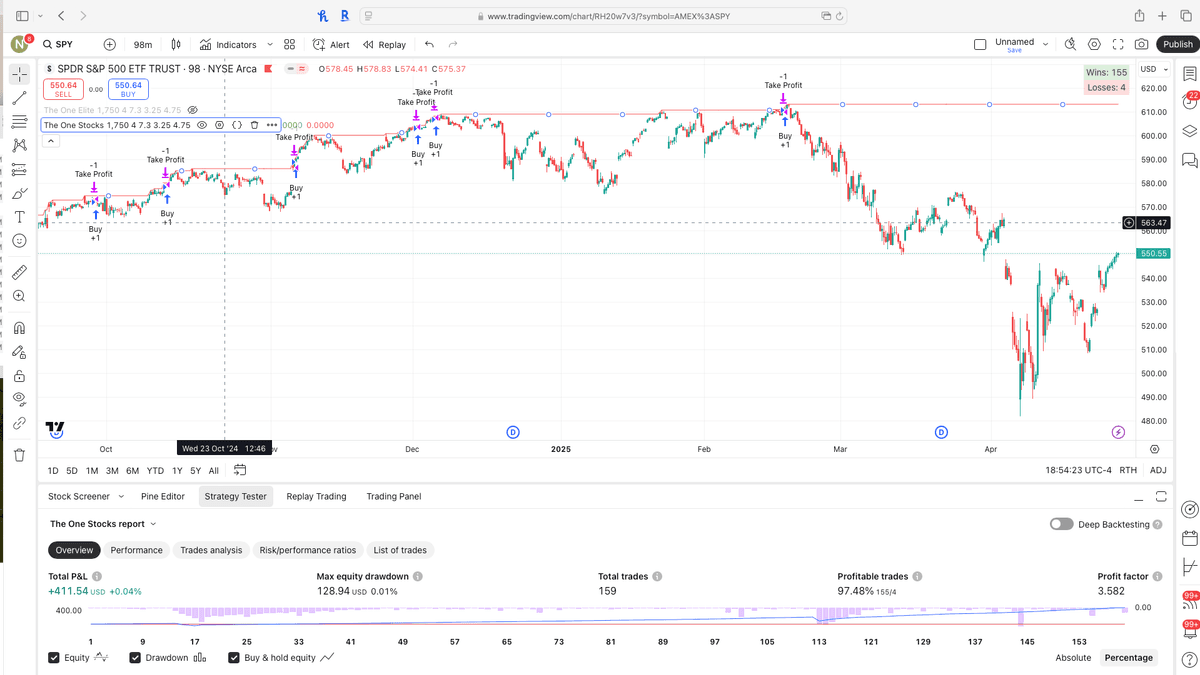The height and width of the screenshot is (675, 1200).
Task: Open the Fibonacci retracement tools
Action: (x=19, y=122)
